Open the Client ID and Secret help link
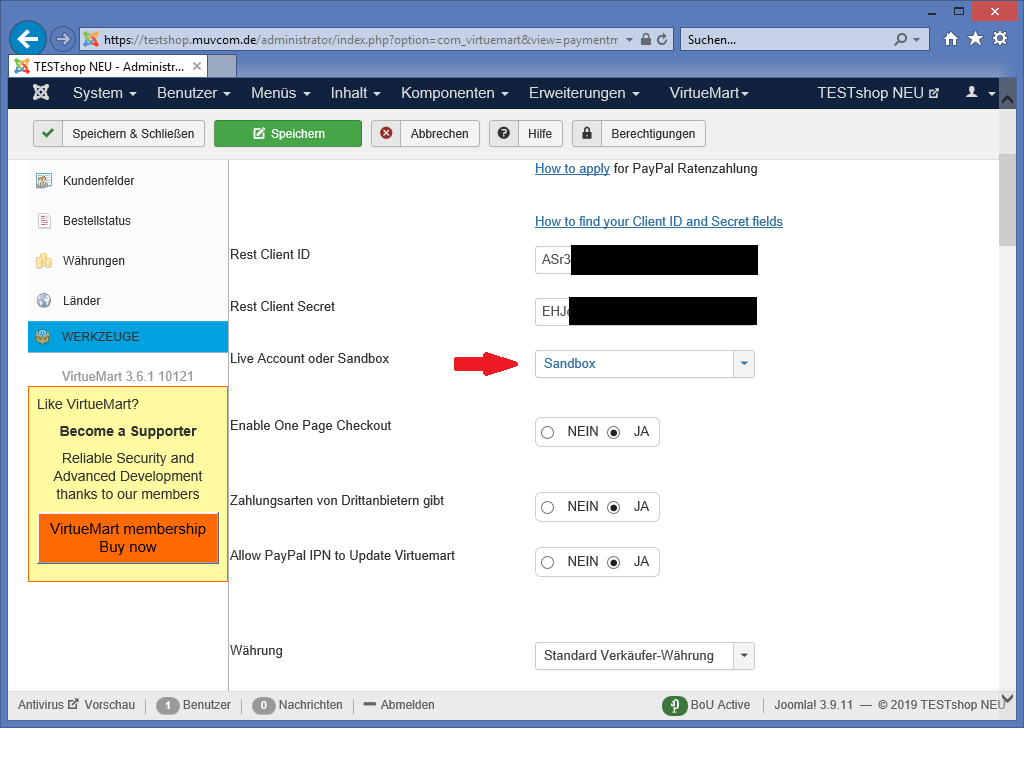 658,221
